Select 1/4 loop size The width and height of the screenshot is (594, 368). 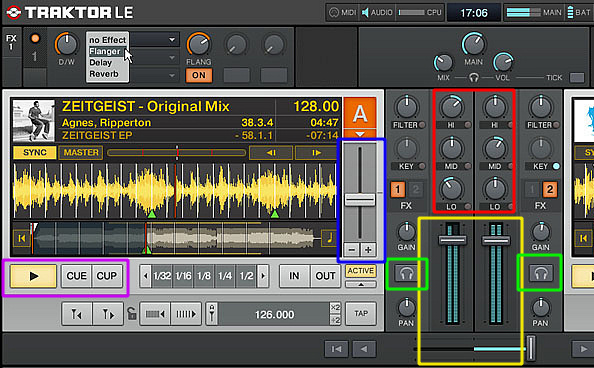click(225, 276)
